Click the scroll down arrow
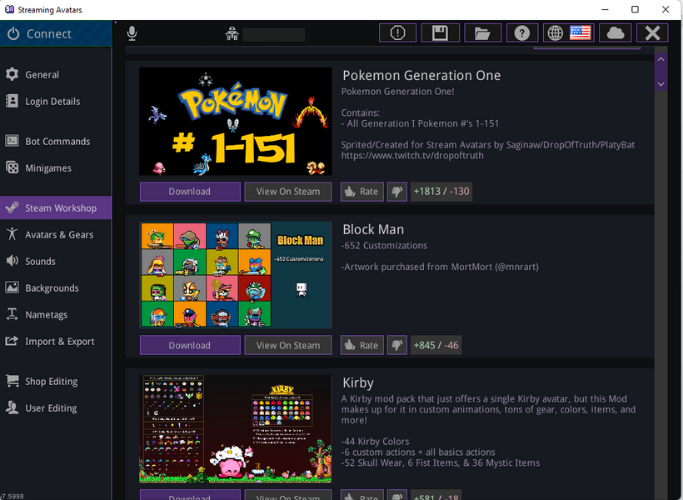The width and height of the screenshot is (683, 500). 661,84
